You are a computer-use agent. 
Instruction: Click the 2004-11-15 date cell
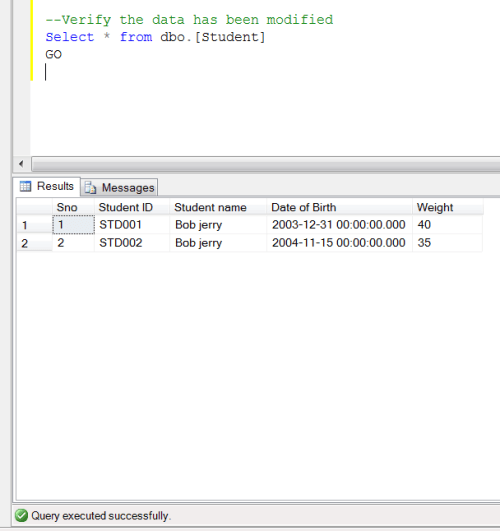pos(339,243)
